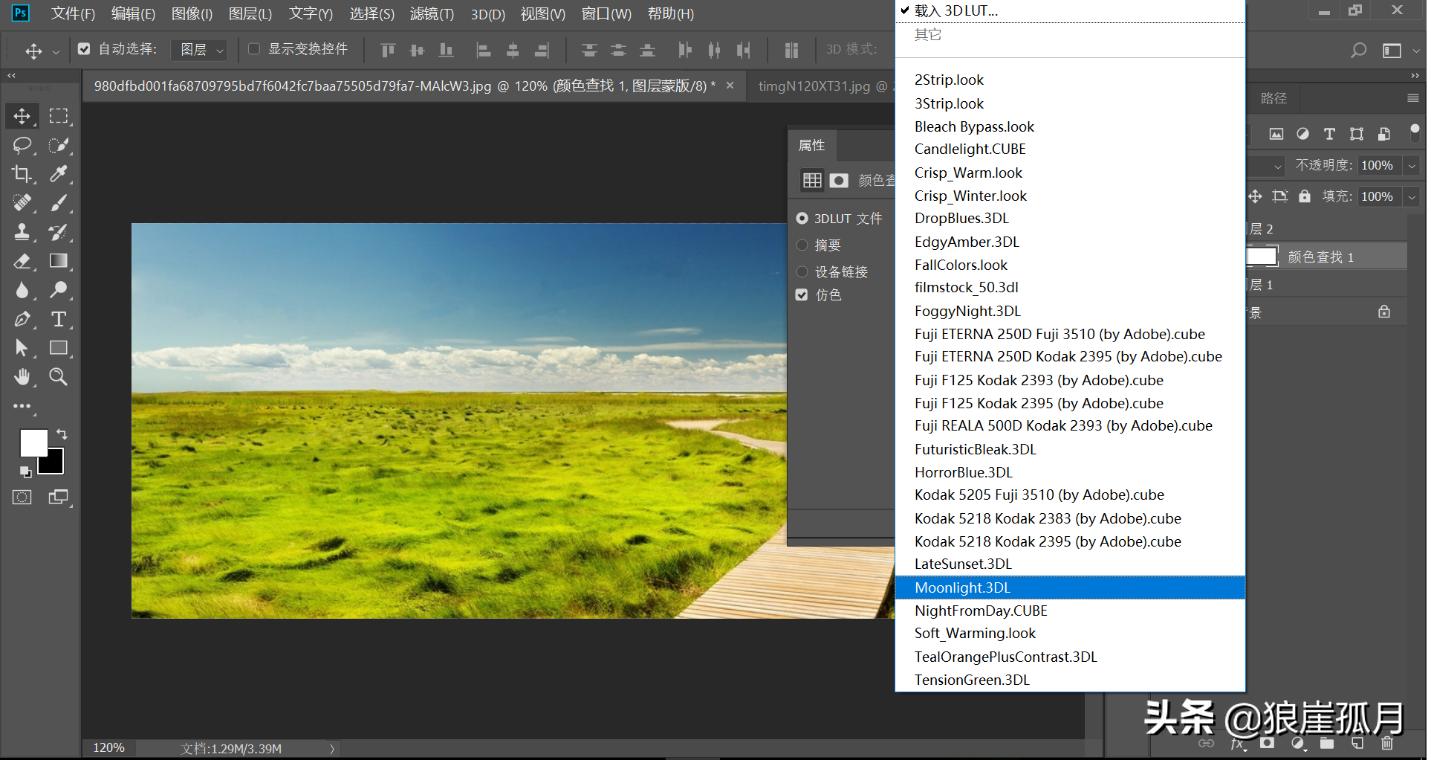Open the 填充 fill percentage dropdown

click(x=1411, y=196)
